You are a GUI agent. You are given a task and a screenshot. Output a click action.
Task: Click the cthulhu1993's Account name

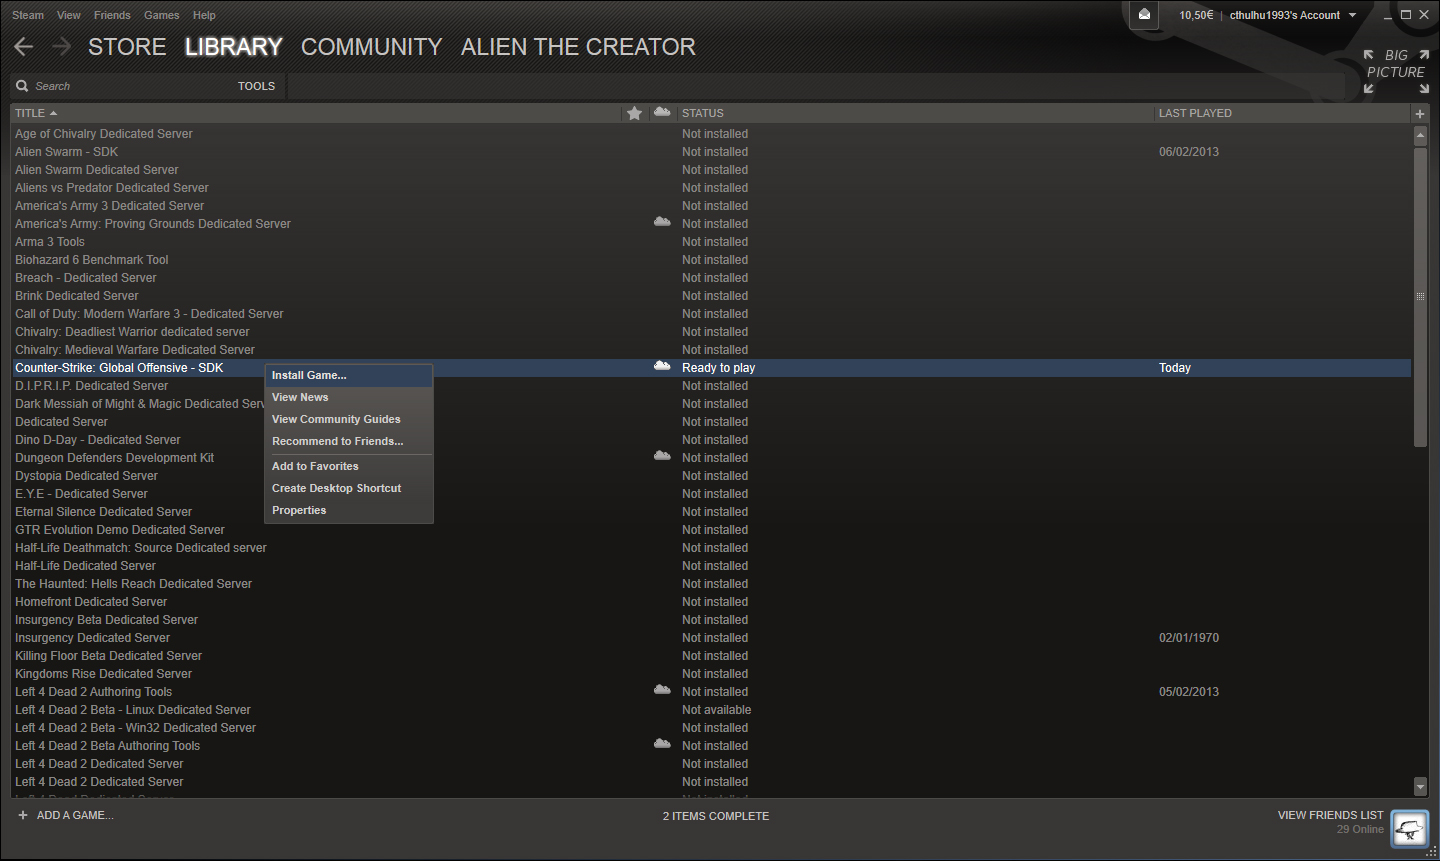(1285, 15)
